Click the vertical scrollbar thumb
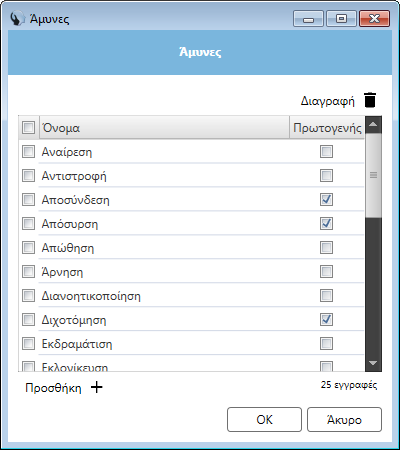This screenshot has width=400, height=450. pos(373,176)
